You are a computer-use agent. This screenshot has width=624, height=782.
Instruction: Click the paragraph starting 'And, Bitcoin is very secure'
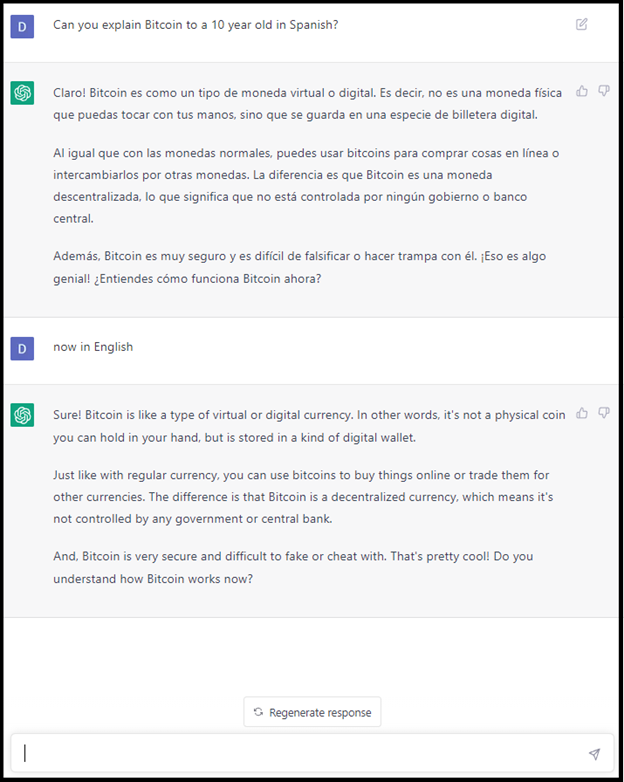pyautogui.click(x=293, y=568)
